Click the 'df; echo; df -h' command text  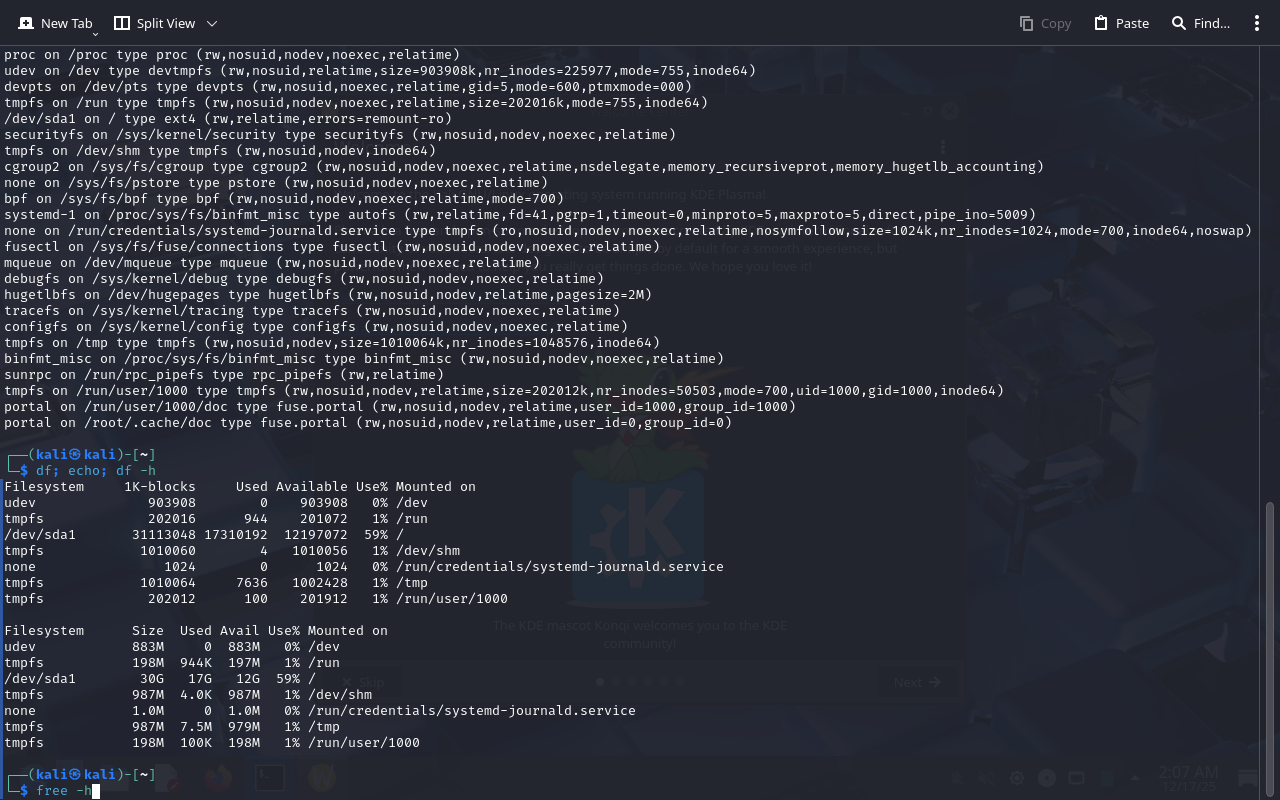pyautogui.click(x=96, y=471)
